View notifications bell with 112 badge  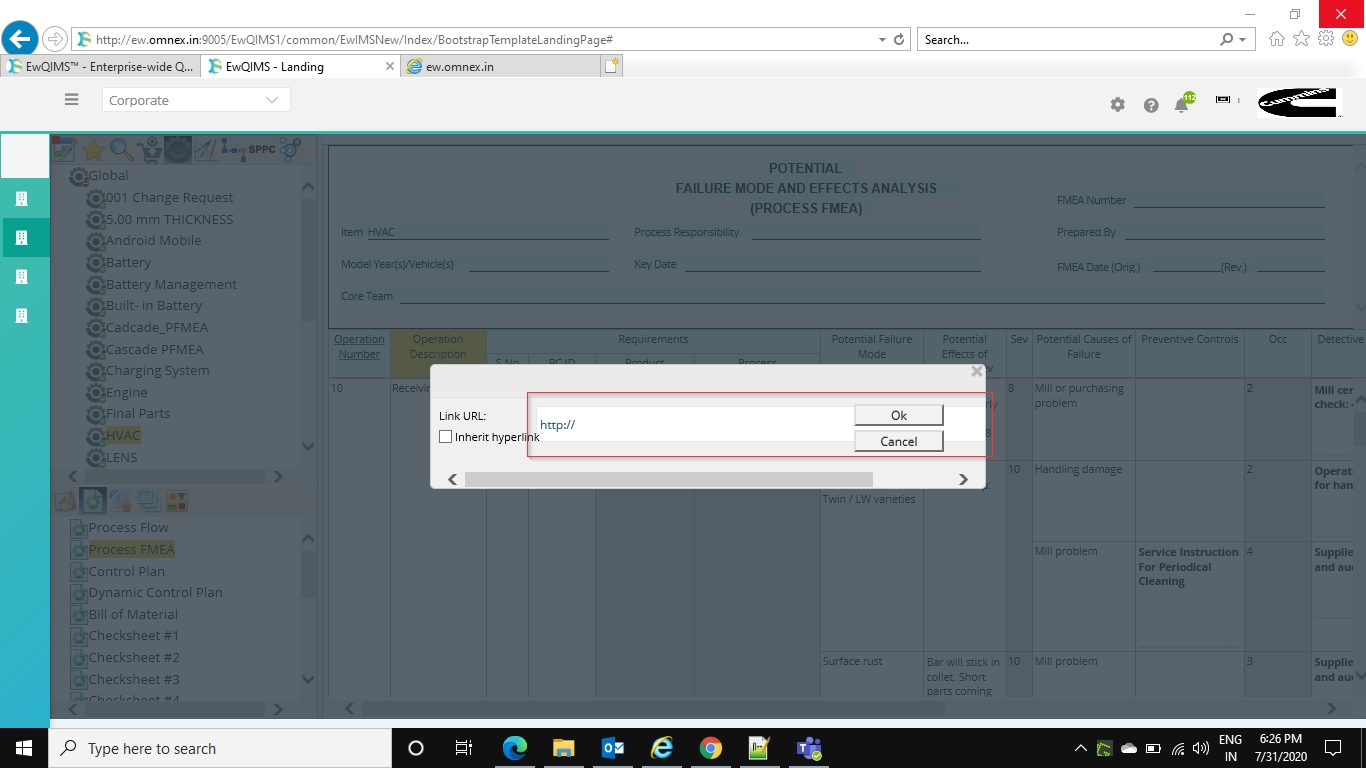tap(1183, 103)
